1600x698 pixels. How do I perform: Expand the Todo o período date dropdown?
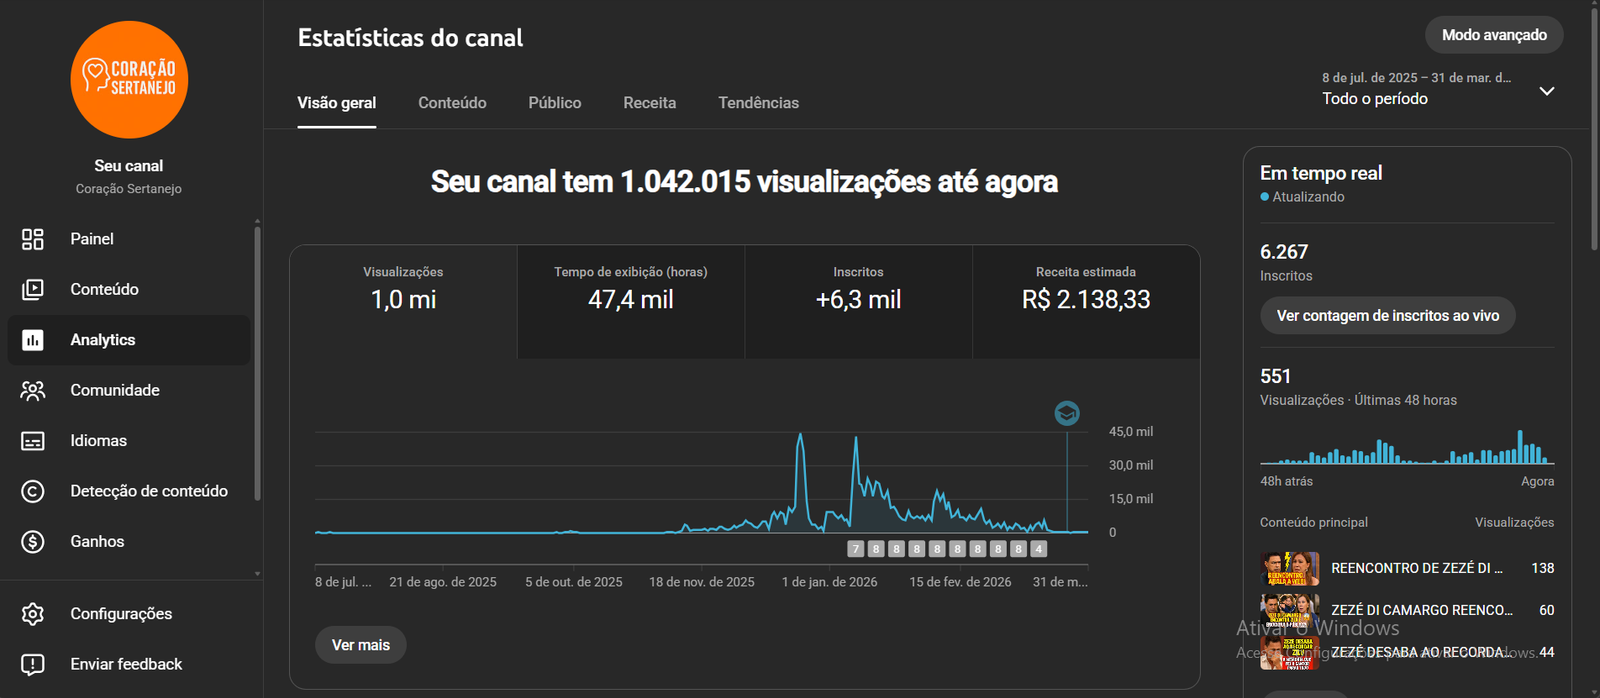coord(1546,91)
